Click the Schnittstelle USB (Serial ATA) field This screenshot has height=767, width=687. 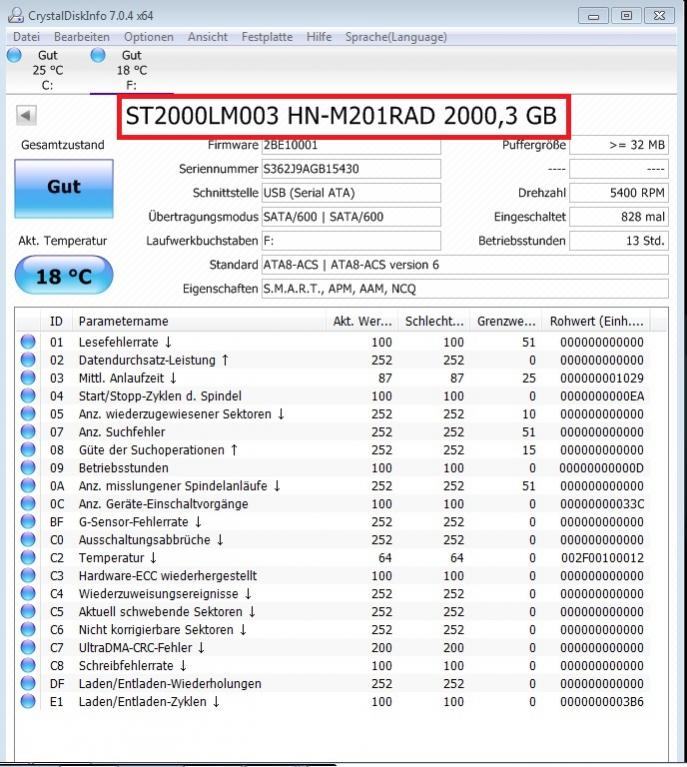(351, 193)
